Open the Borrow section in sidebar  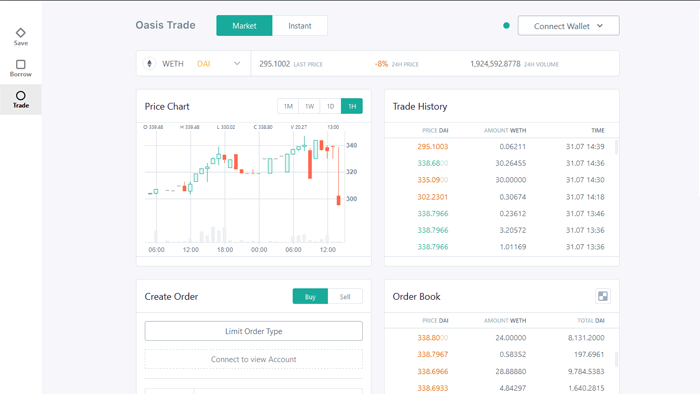[x=21, y=68]
